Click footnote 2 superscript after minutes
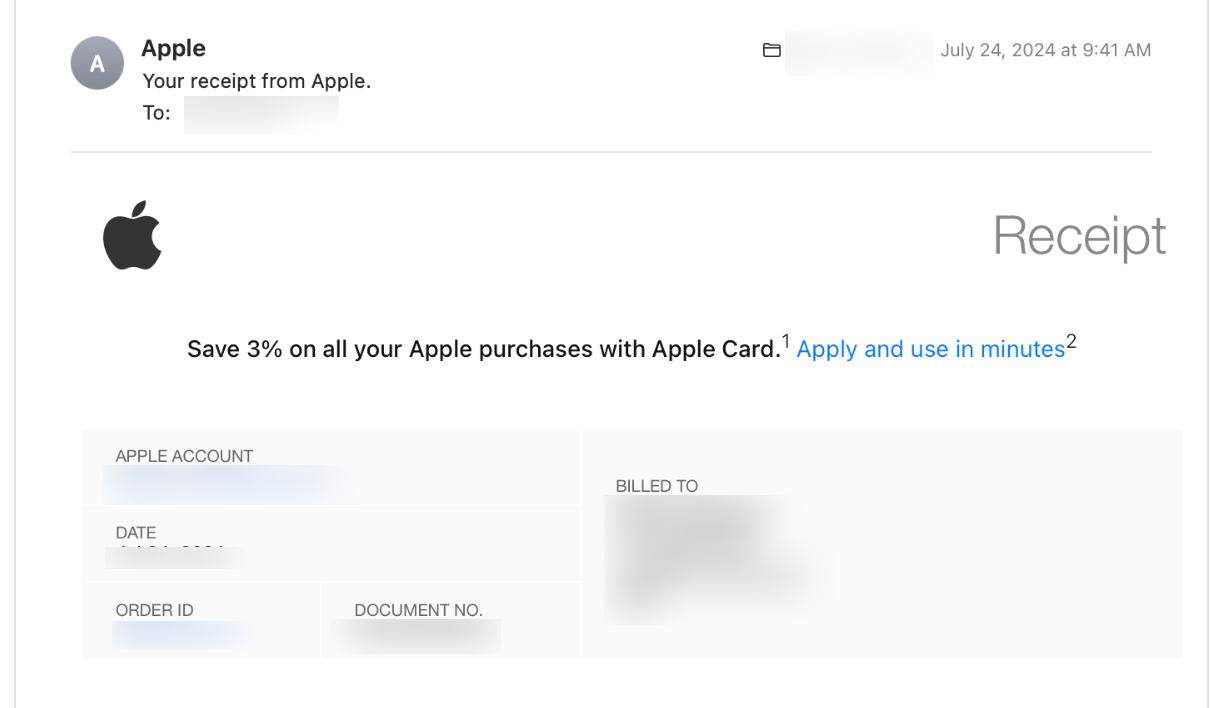The width and height of the screenshot is (1210, 708). click(1071, 342)
